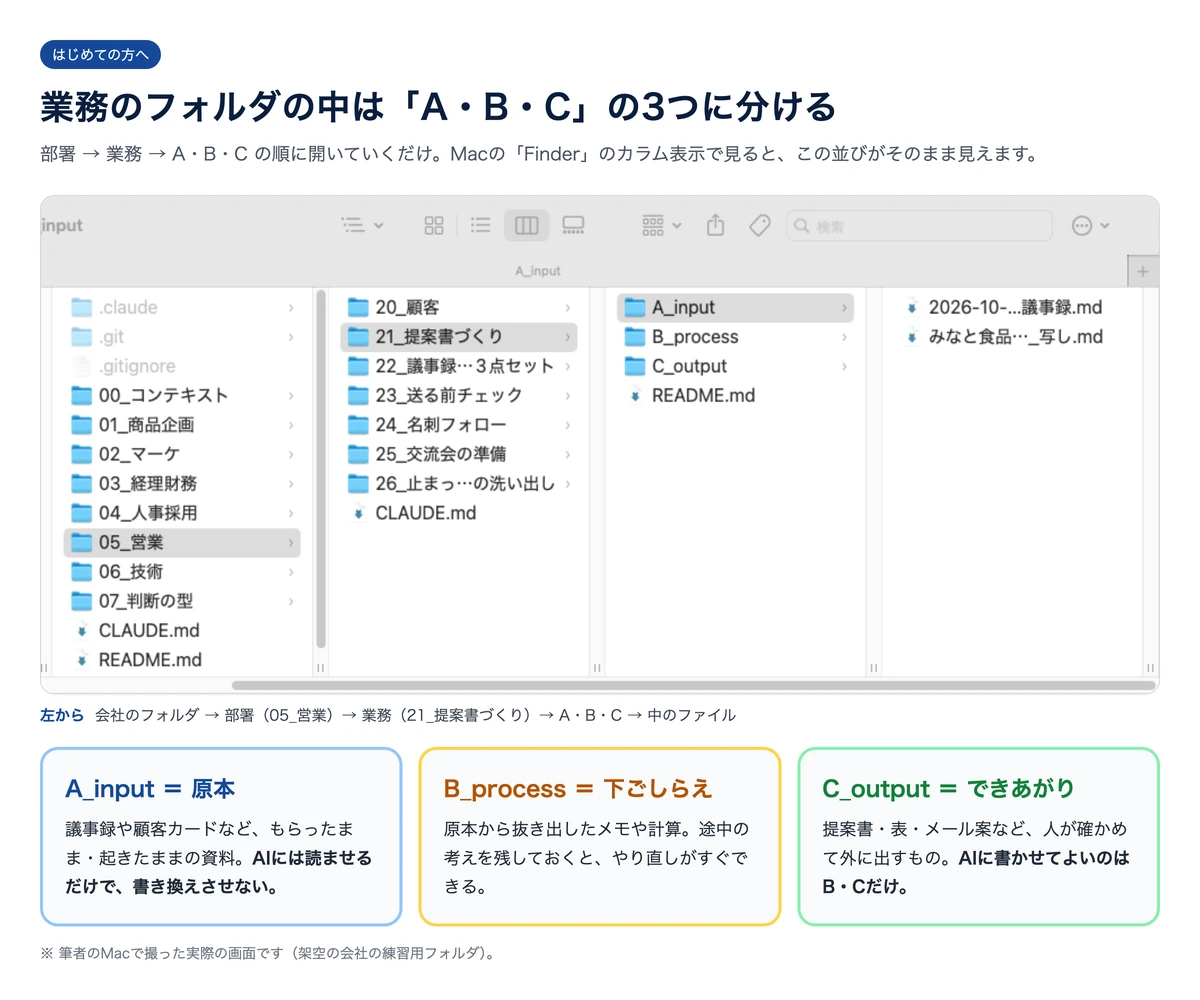Select the .git folder
Screen dimensions: 1200x1000
pyautogui.click(x=182, y=337)
